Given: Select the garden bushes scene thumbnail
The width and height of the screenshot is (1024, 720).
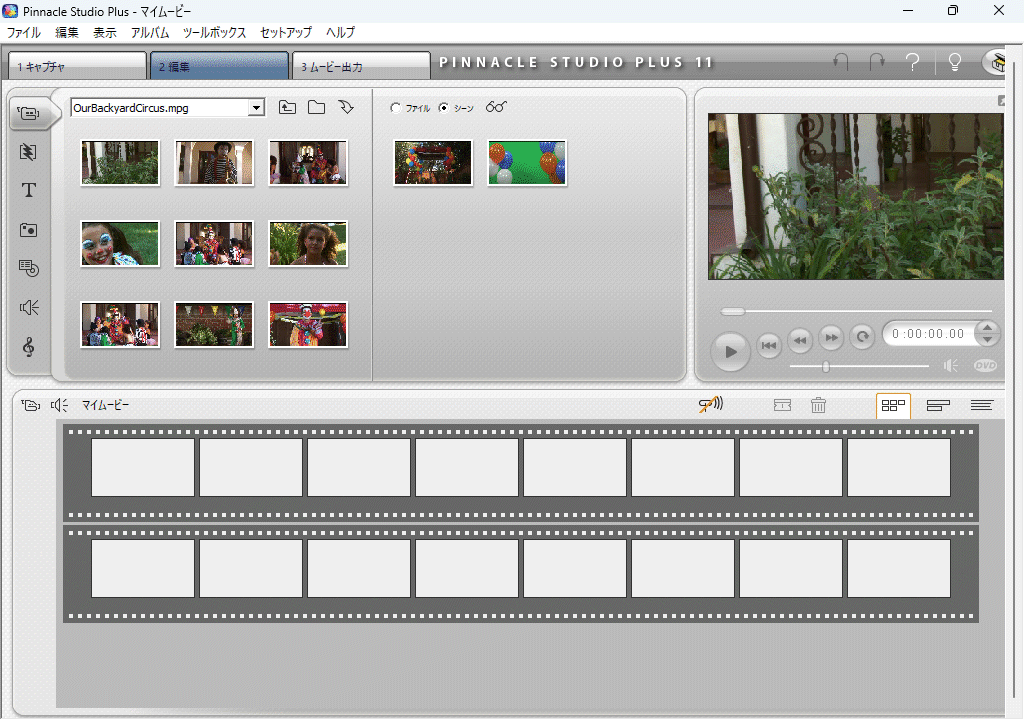Looking at the screenshot, I should point(120,163).
